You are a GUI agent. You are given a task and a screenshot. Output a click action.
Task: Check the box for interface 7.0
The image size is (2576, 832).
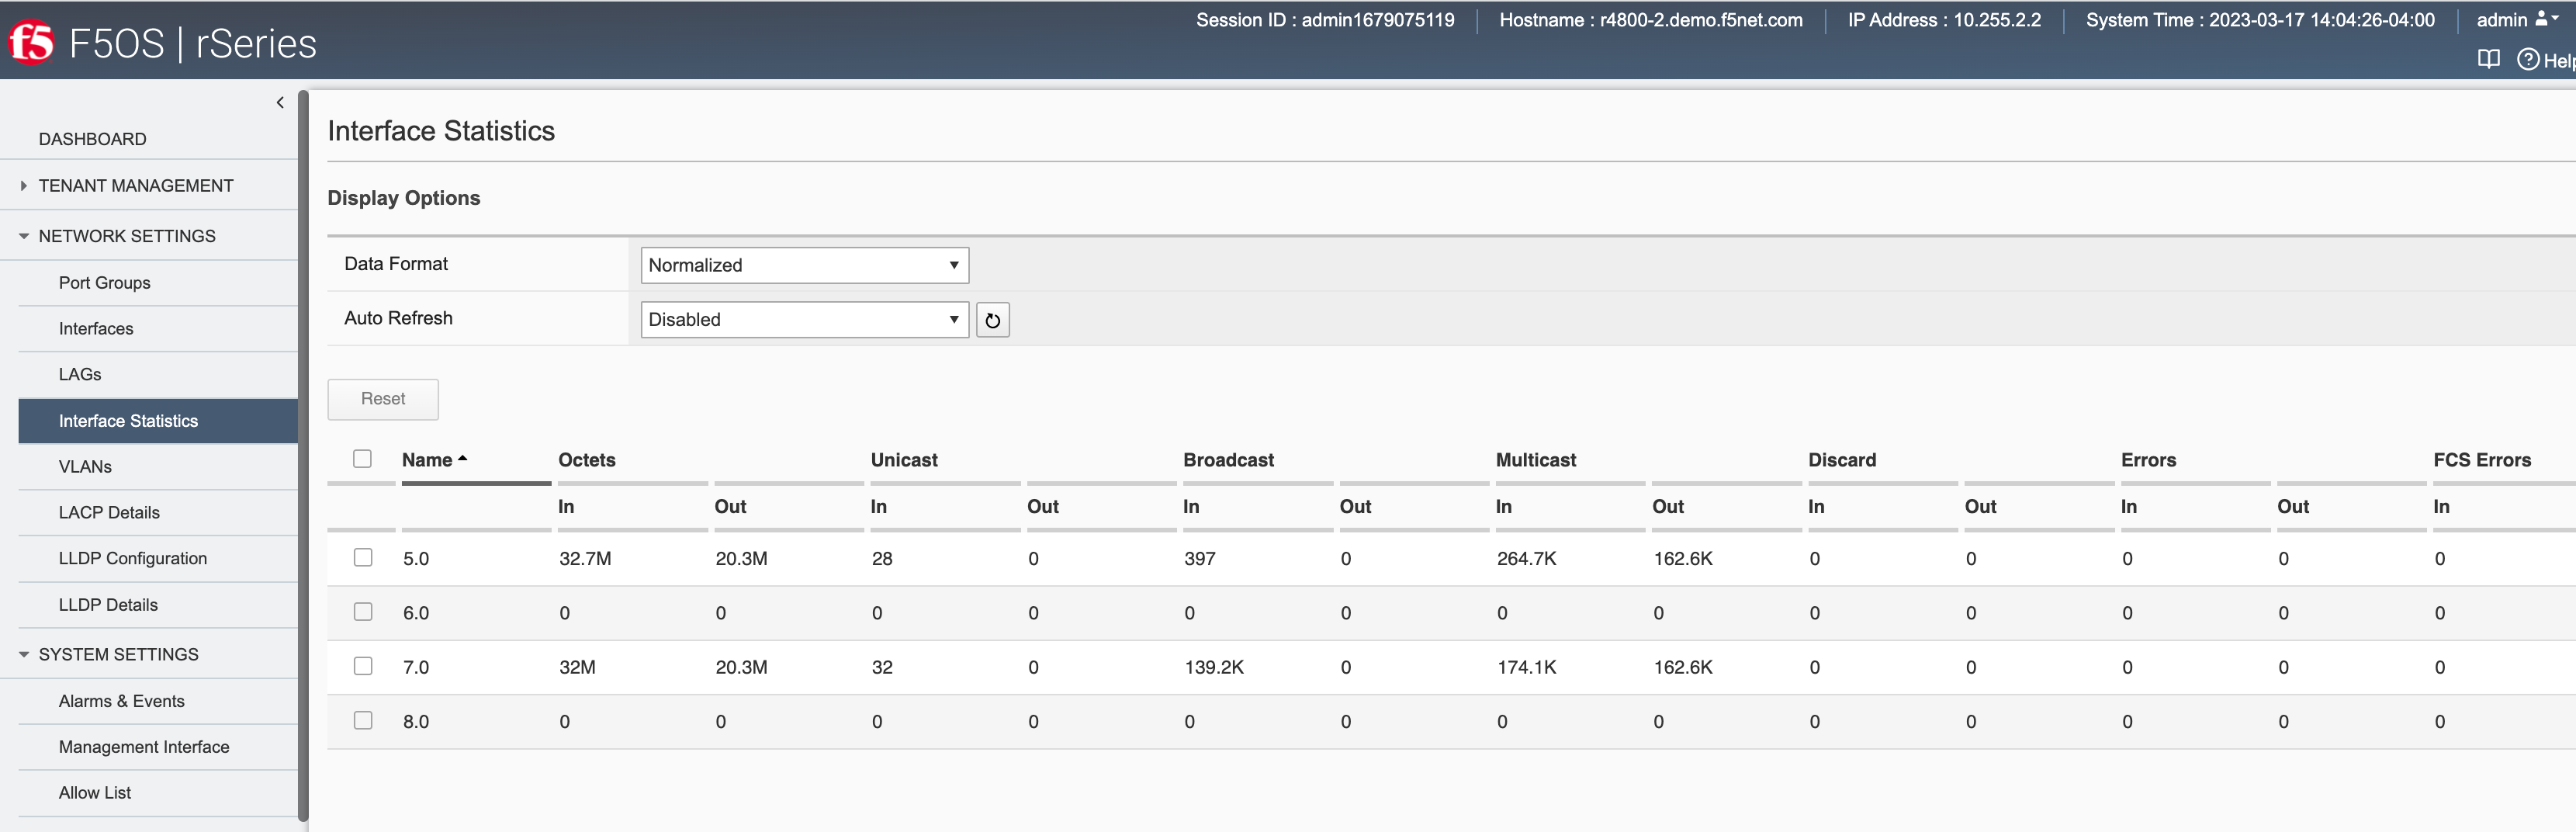coord(363,666)
